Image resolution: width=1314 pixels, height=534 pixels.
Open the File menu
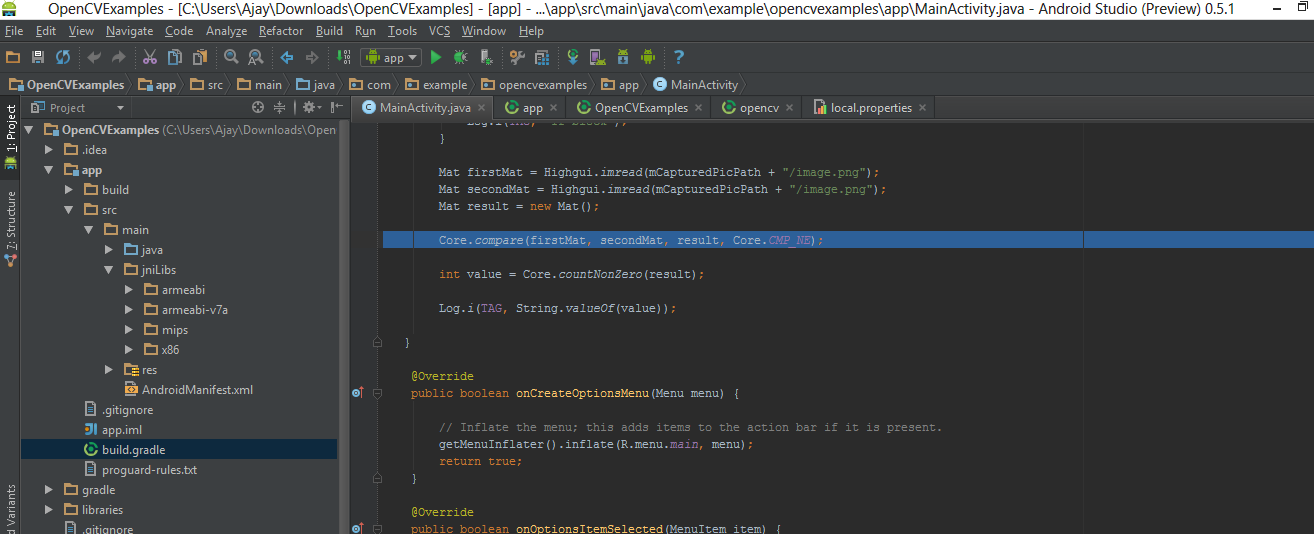click(14, 31)
